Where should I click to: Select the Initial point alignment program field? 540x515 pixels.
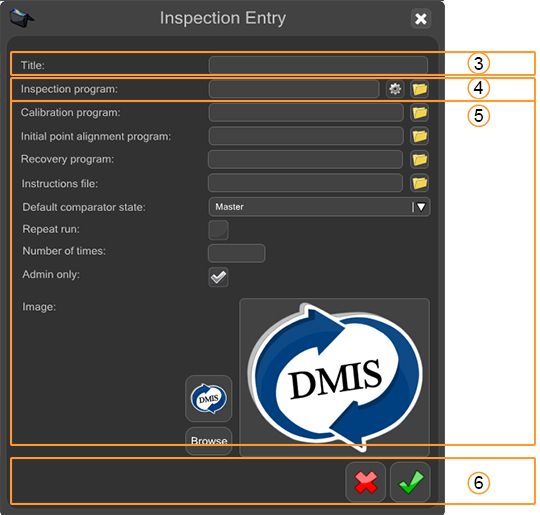pyautogui.click(x=306, y=136)
